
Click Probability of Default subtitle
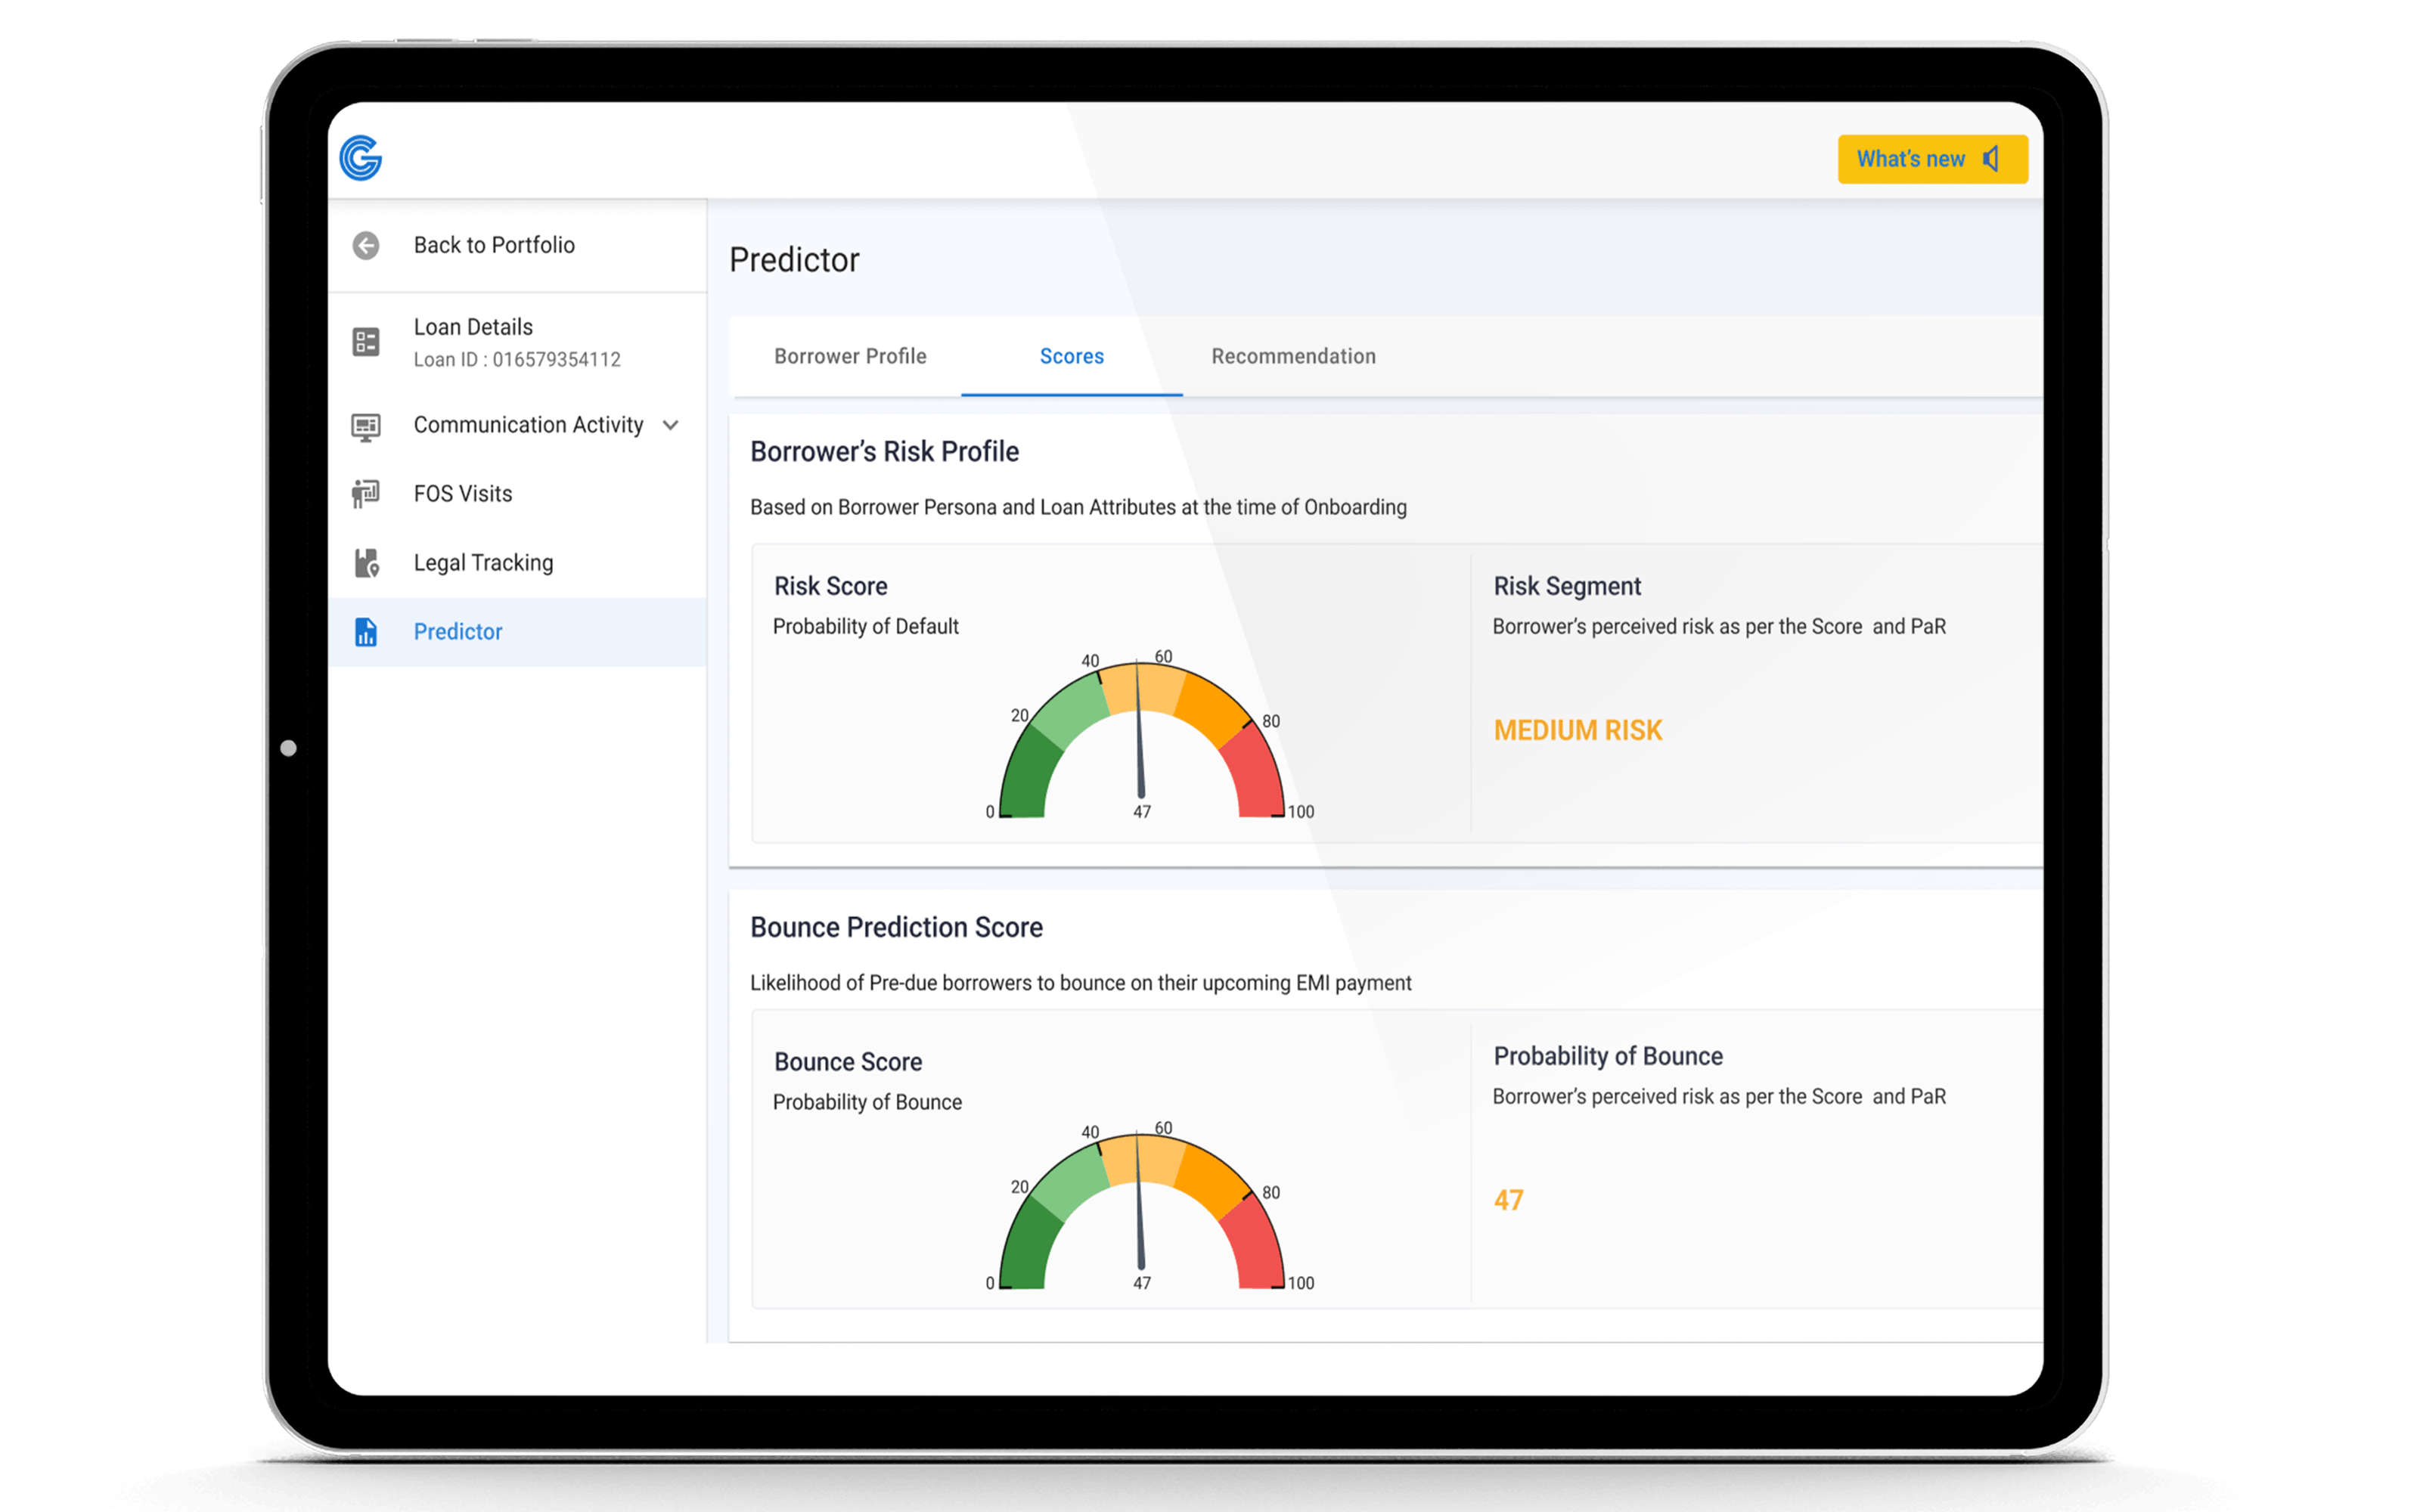click(x=865, y=627)
